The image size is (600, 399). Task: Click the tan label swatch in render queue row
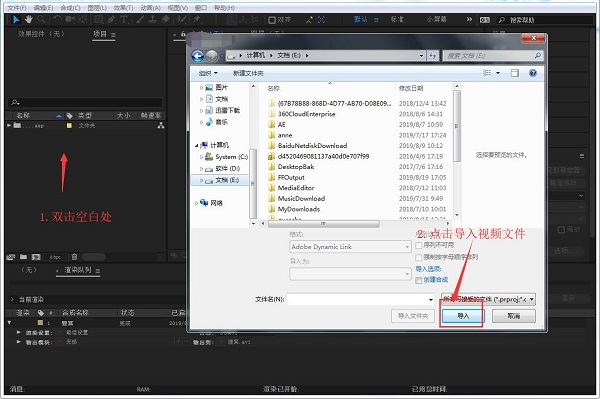click(x=41, y=323)
